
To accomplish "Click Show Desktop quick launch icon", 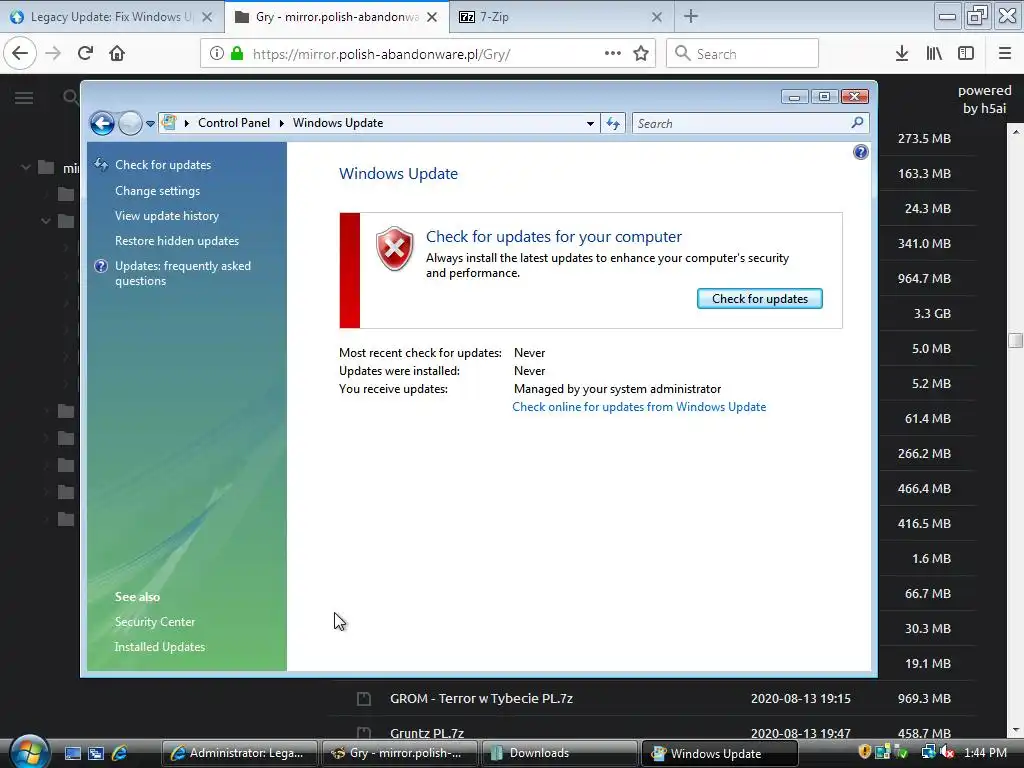I will tap(72, 753).
